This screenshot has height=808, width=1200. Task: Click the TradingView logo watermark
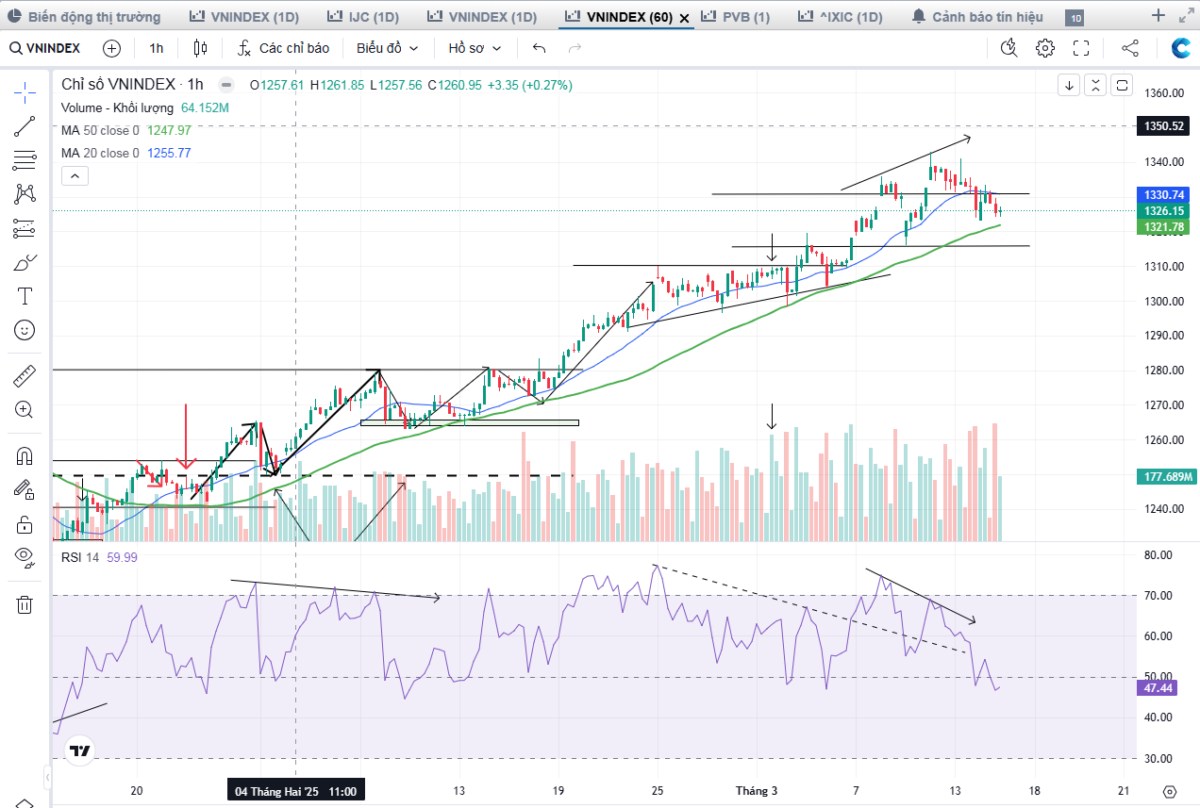pyautogui.click(x=82, y=750)
